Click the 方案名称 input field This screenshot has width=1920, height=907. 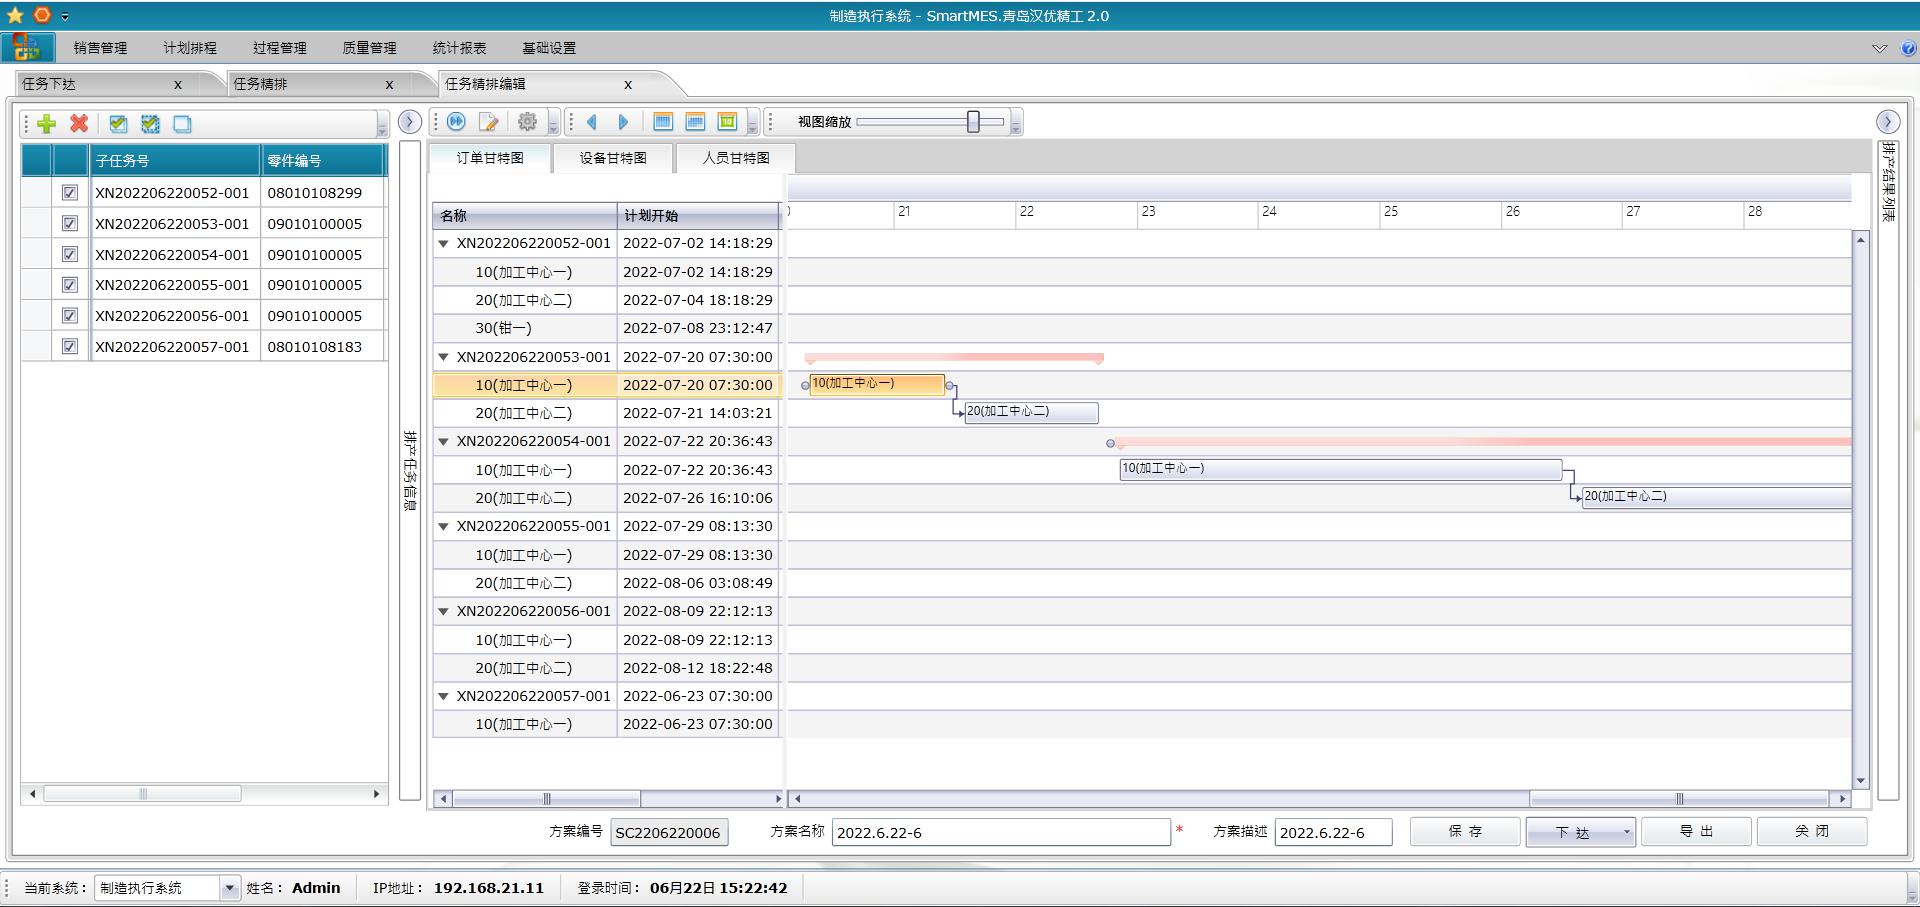pyautogui.click(x=1000, y=833)
